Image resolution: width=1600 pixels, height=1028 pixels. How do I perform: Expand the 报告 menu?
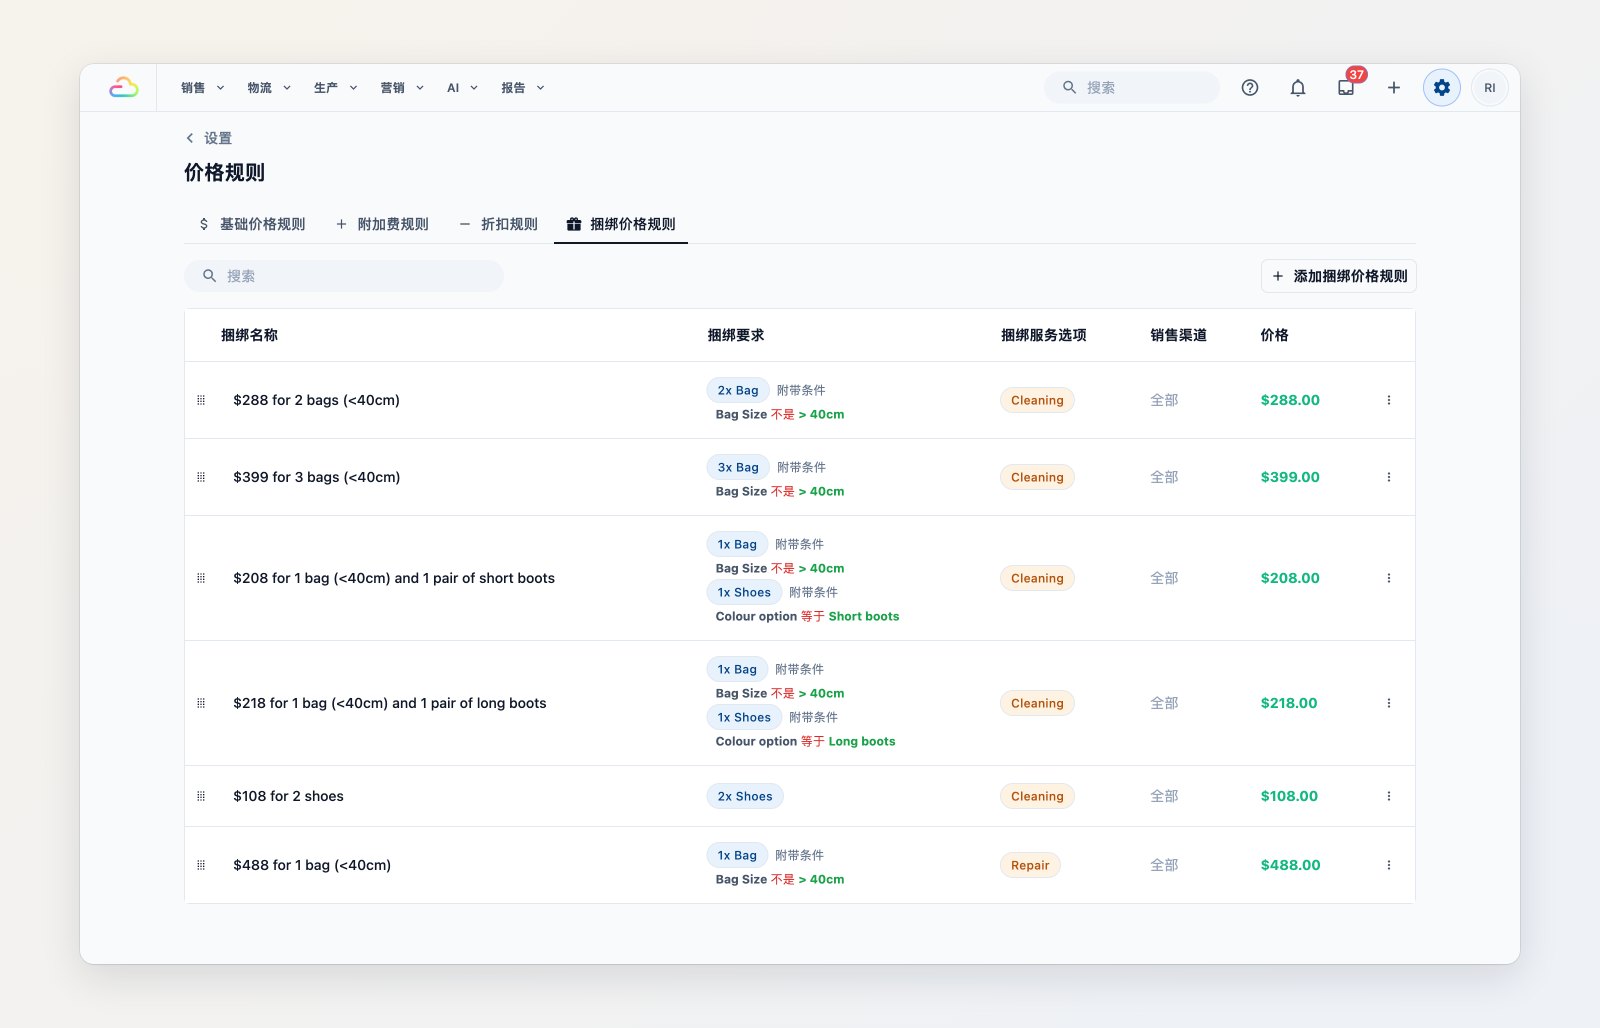tap(523, 88)
